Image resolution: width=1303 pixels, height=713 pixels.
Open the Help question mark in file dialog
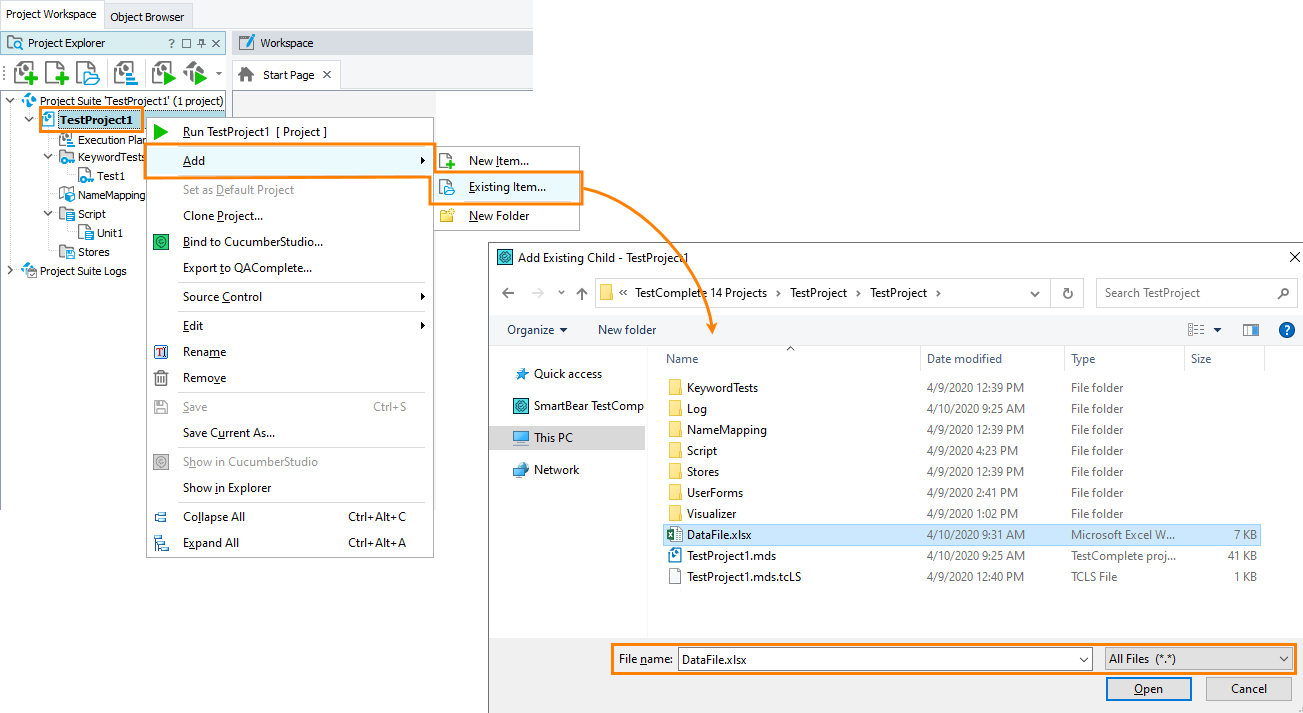pyautogui.click(x=1286, y=330)
